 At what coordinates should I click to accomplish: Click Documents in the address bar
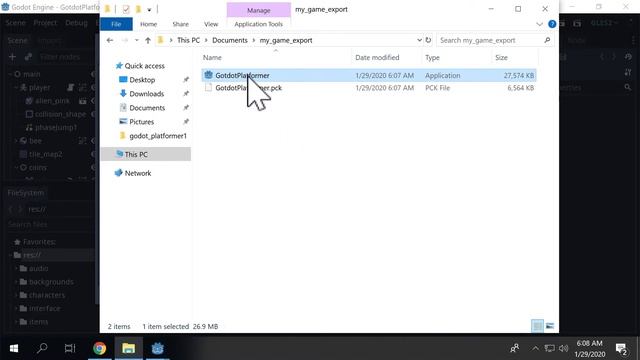230,40
